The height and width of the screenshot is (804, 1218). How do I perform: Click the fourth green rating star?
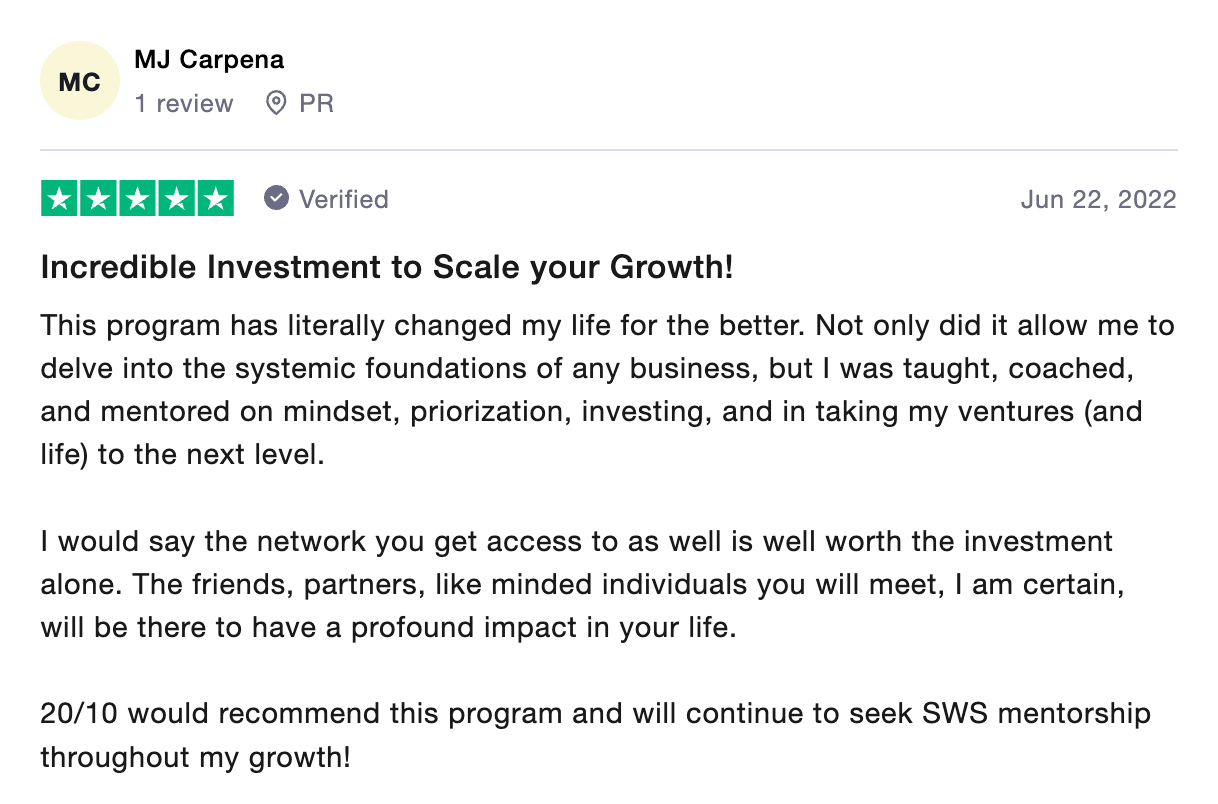(x=176, y=199)
